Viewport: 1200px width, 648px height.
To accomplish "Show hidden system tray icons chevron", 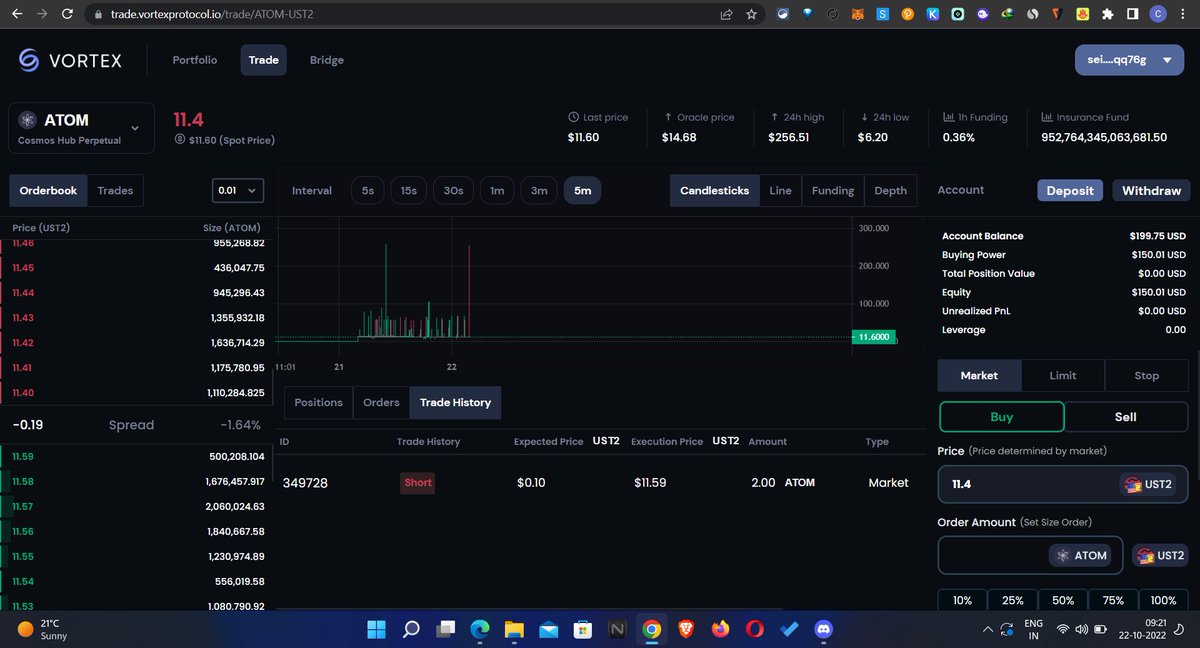I will pyautogui.click(x=989, y=629).
